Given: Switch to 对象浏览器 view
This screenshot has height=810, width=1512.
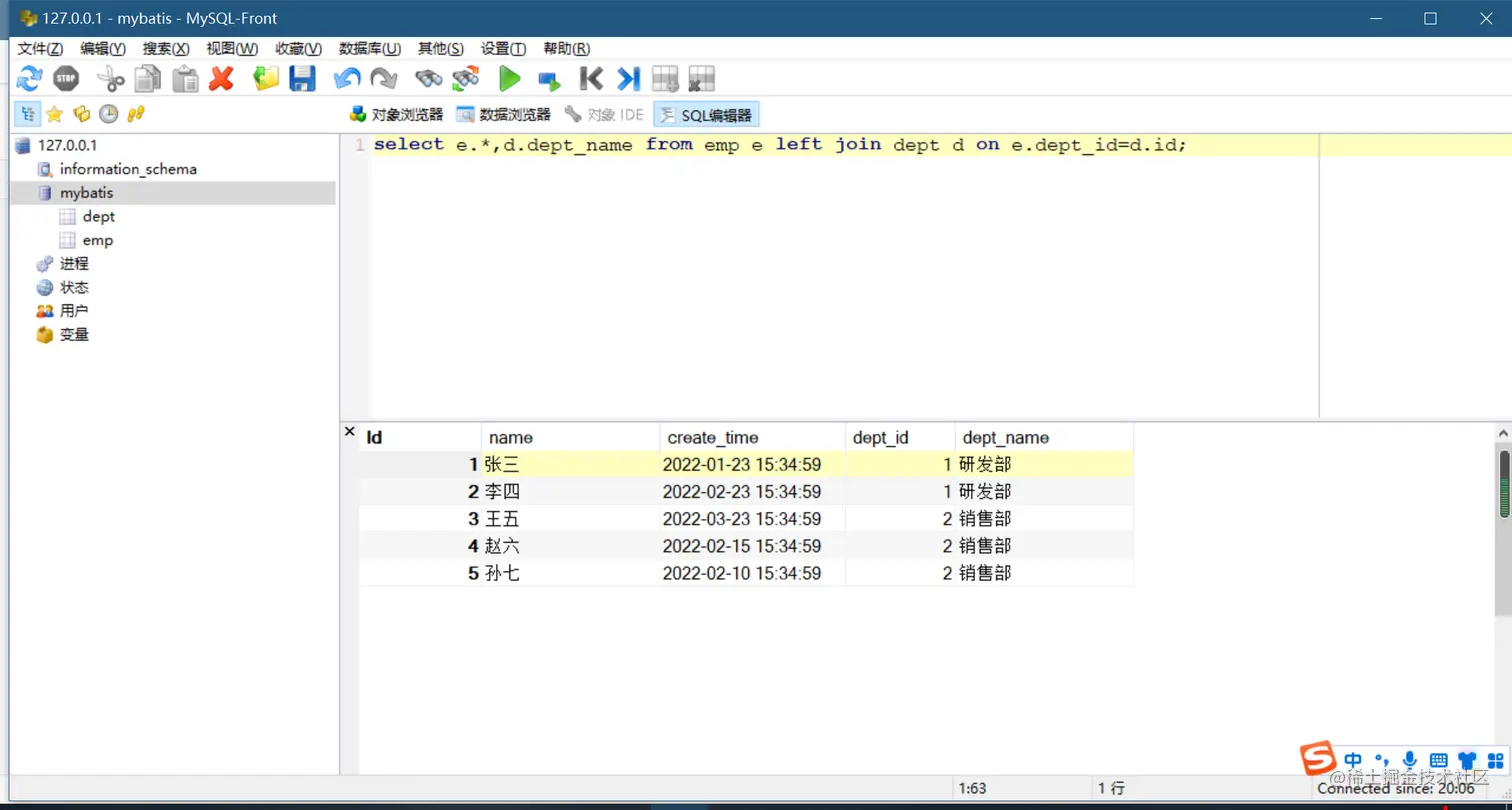Looking at the screenshot, I should [396, 115].
